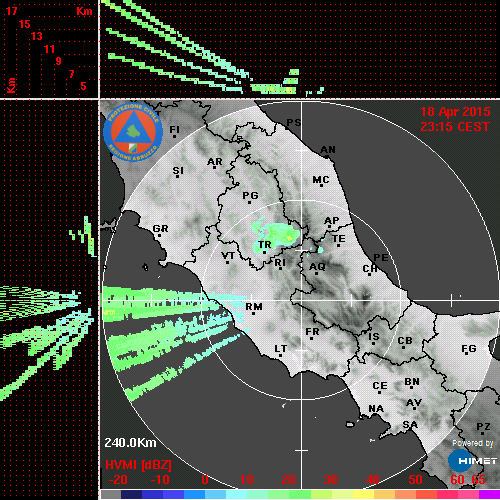This screenshot has width=500, height=500.
Task: Click the Protezione Civile Abruzzo logo
Action: 133,132
